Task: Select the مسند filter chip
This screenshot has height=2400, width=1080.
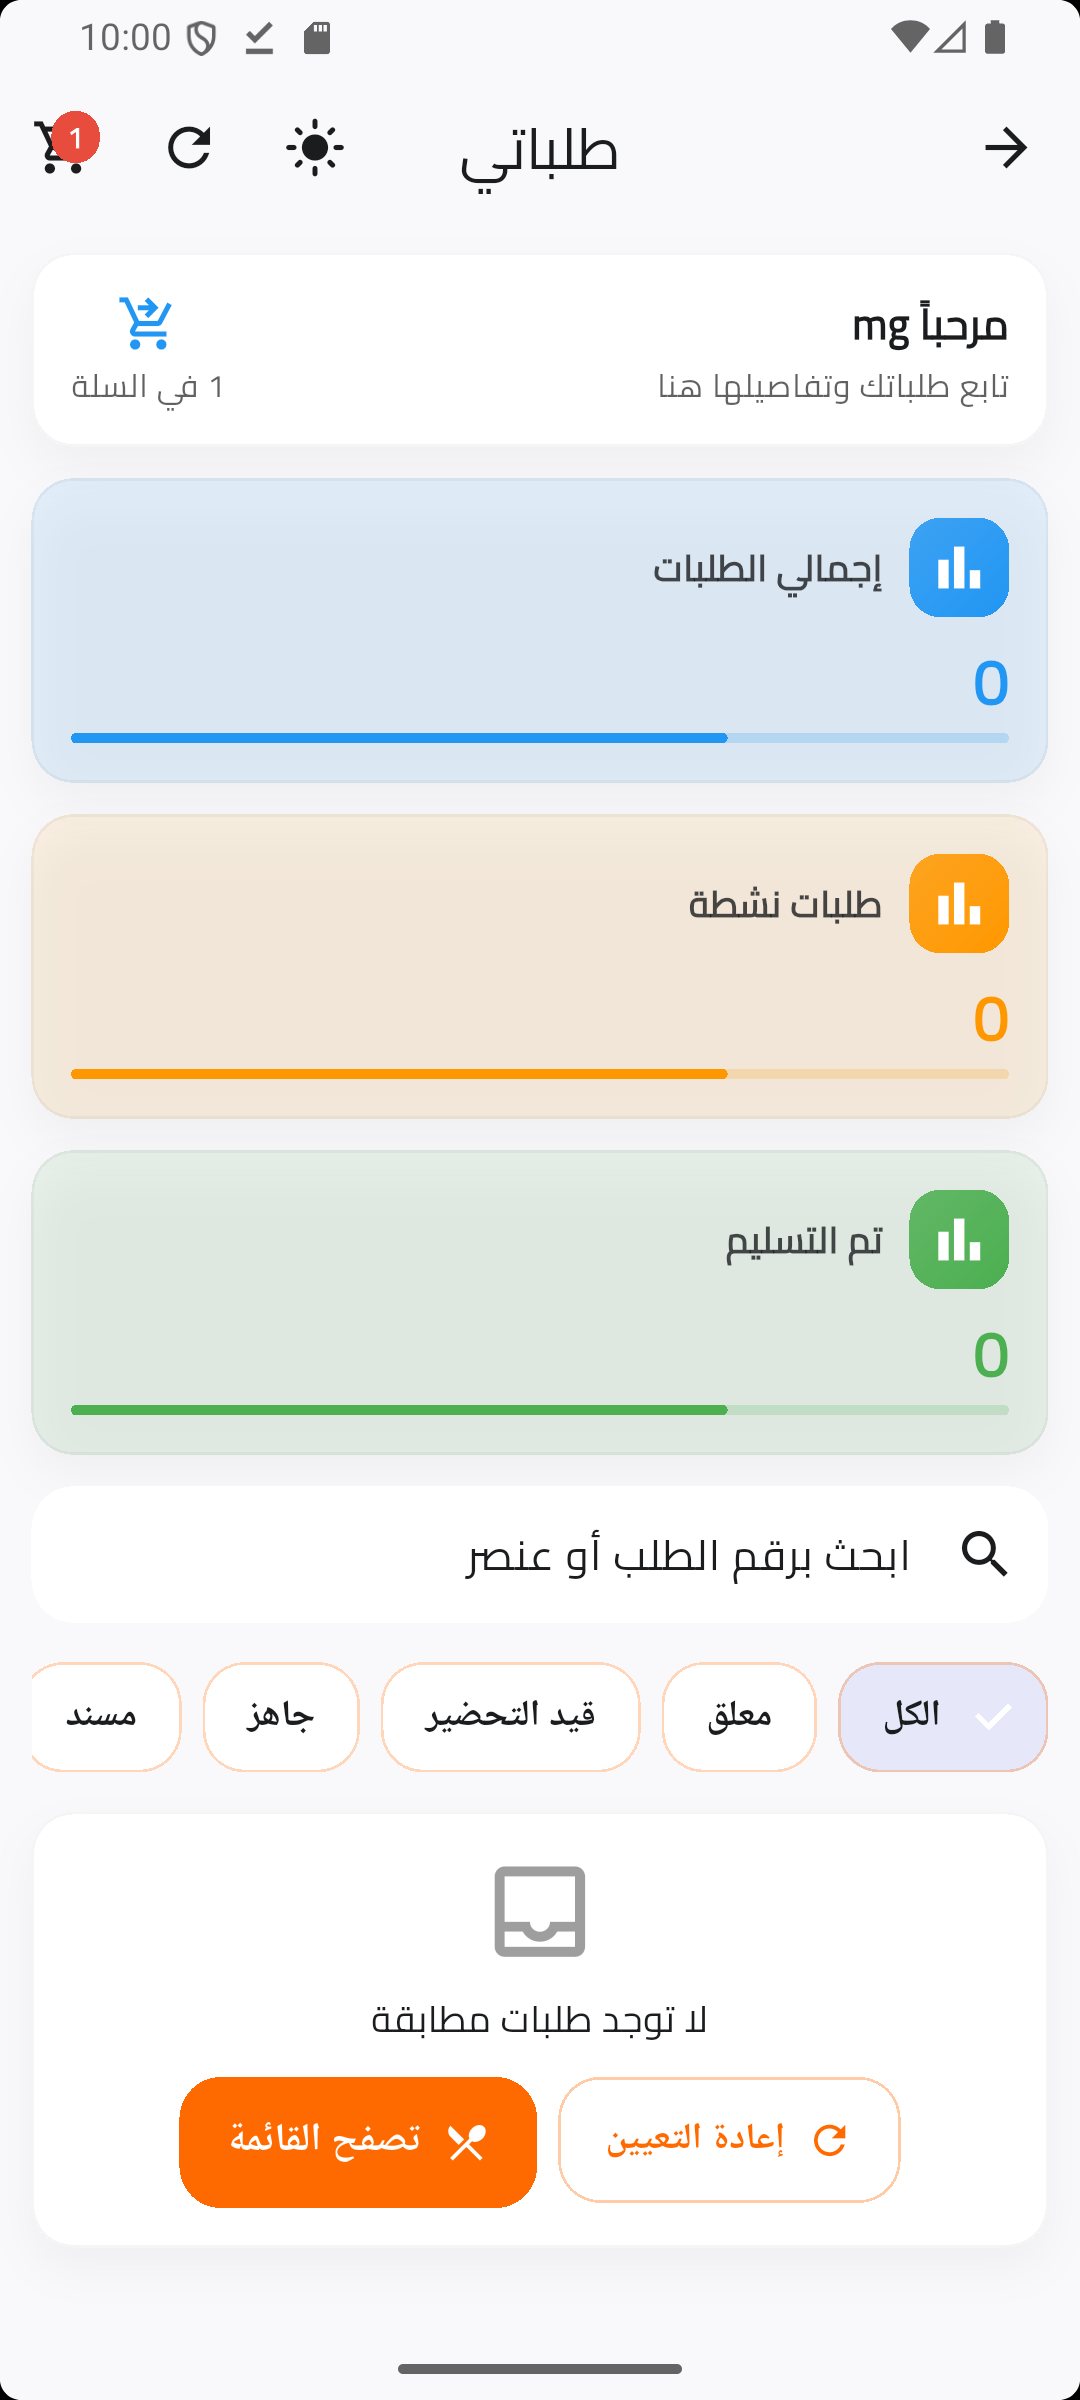Action: click(x=104, y=1716)
